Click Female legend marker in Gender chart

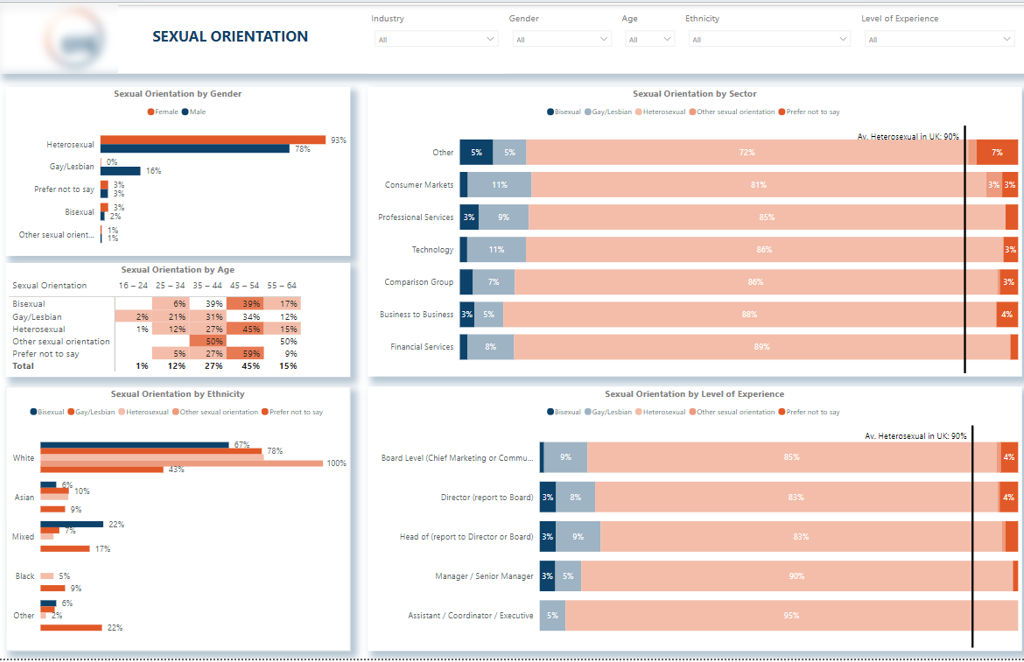(x=150, y=112)
